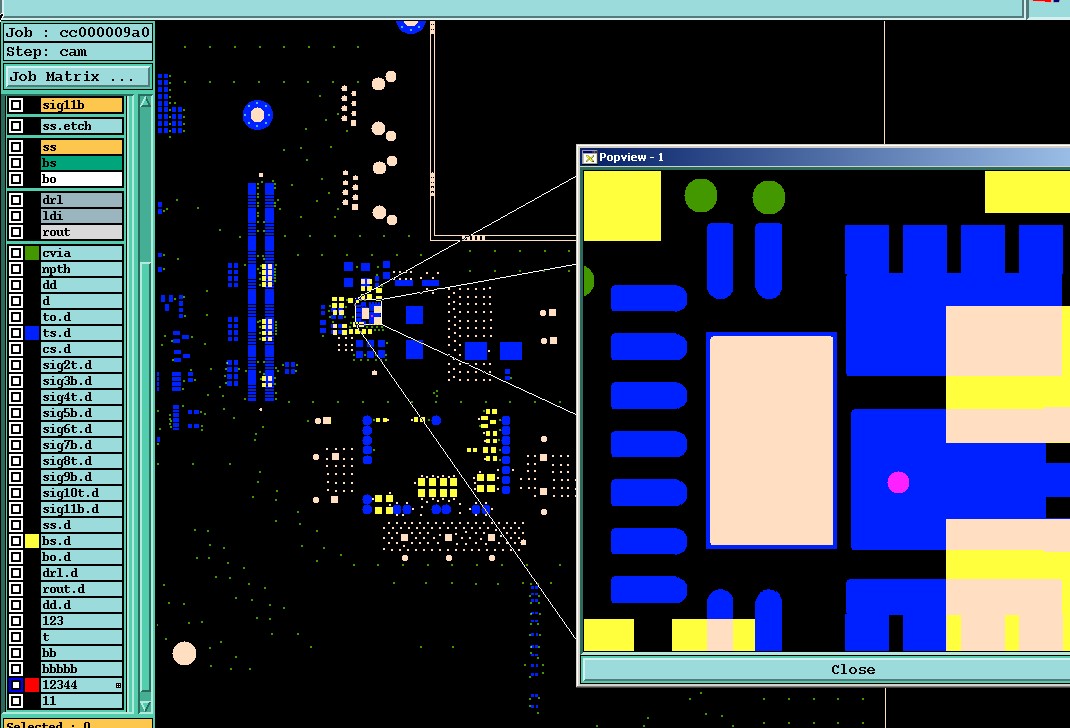The image size is (1070, 728).
Task: Open the Job Matrix
Action: point(78,76)
